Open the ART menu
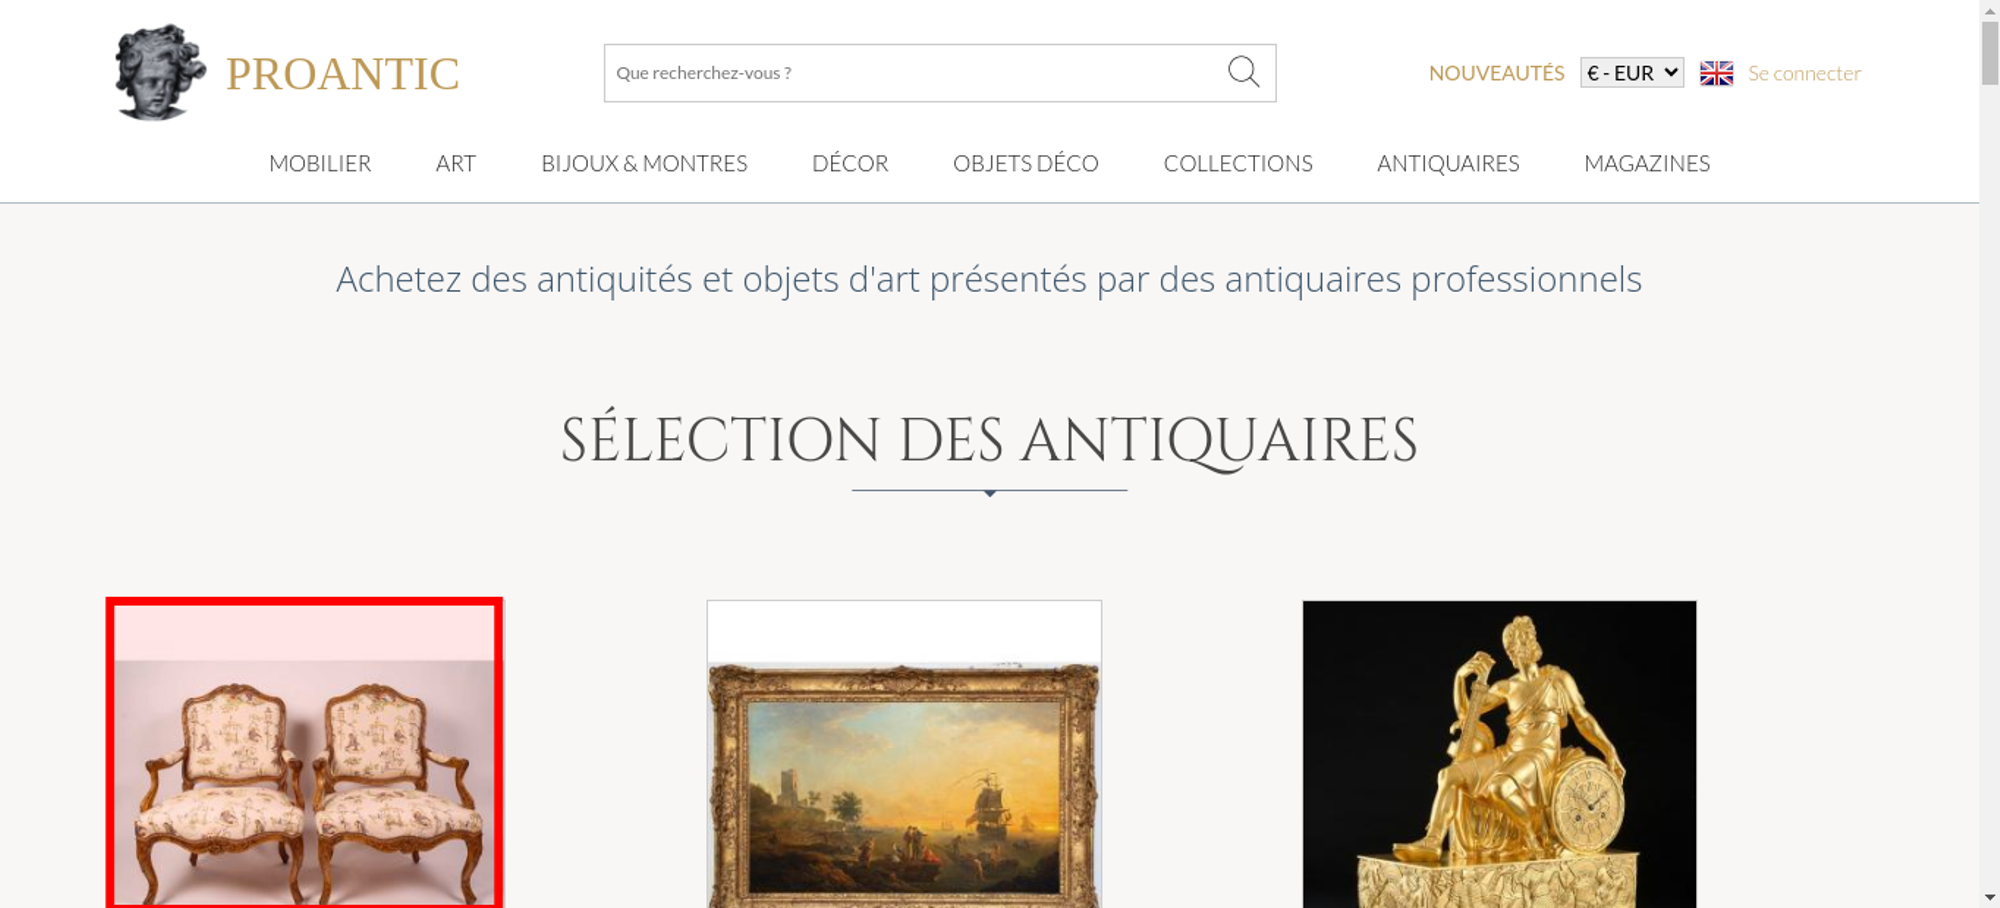 coord(456,163)
